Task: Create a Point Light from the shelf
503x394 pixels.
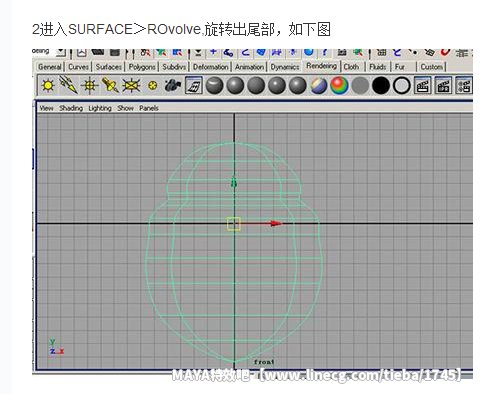Action: (x=89, y=86)
